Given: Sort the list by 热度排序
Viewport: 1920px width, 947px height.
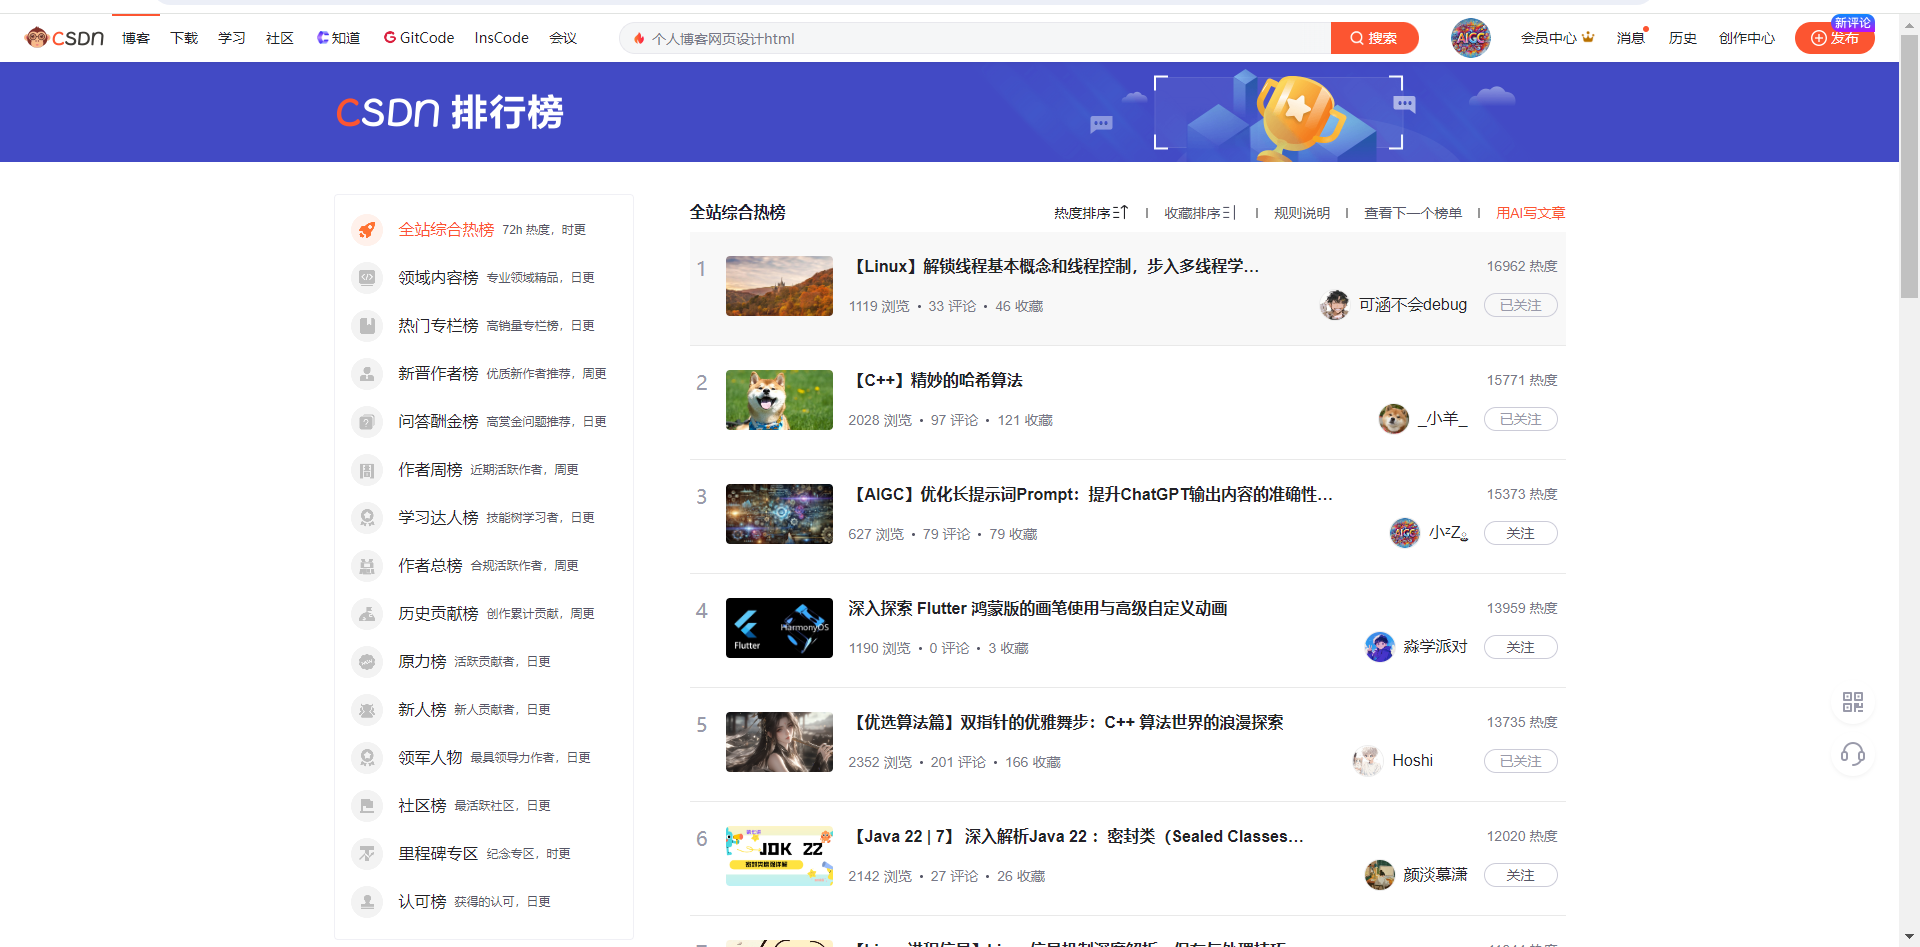Looking at the screenshot, I should pyautogui.click(x=1091, y=213).
